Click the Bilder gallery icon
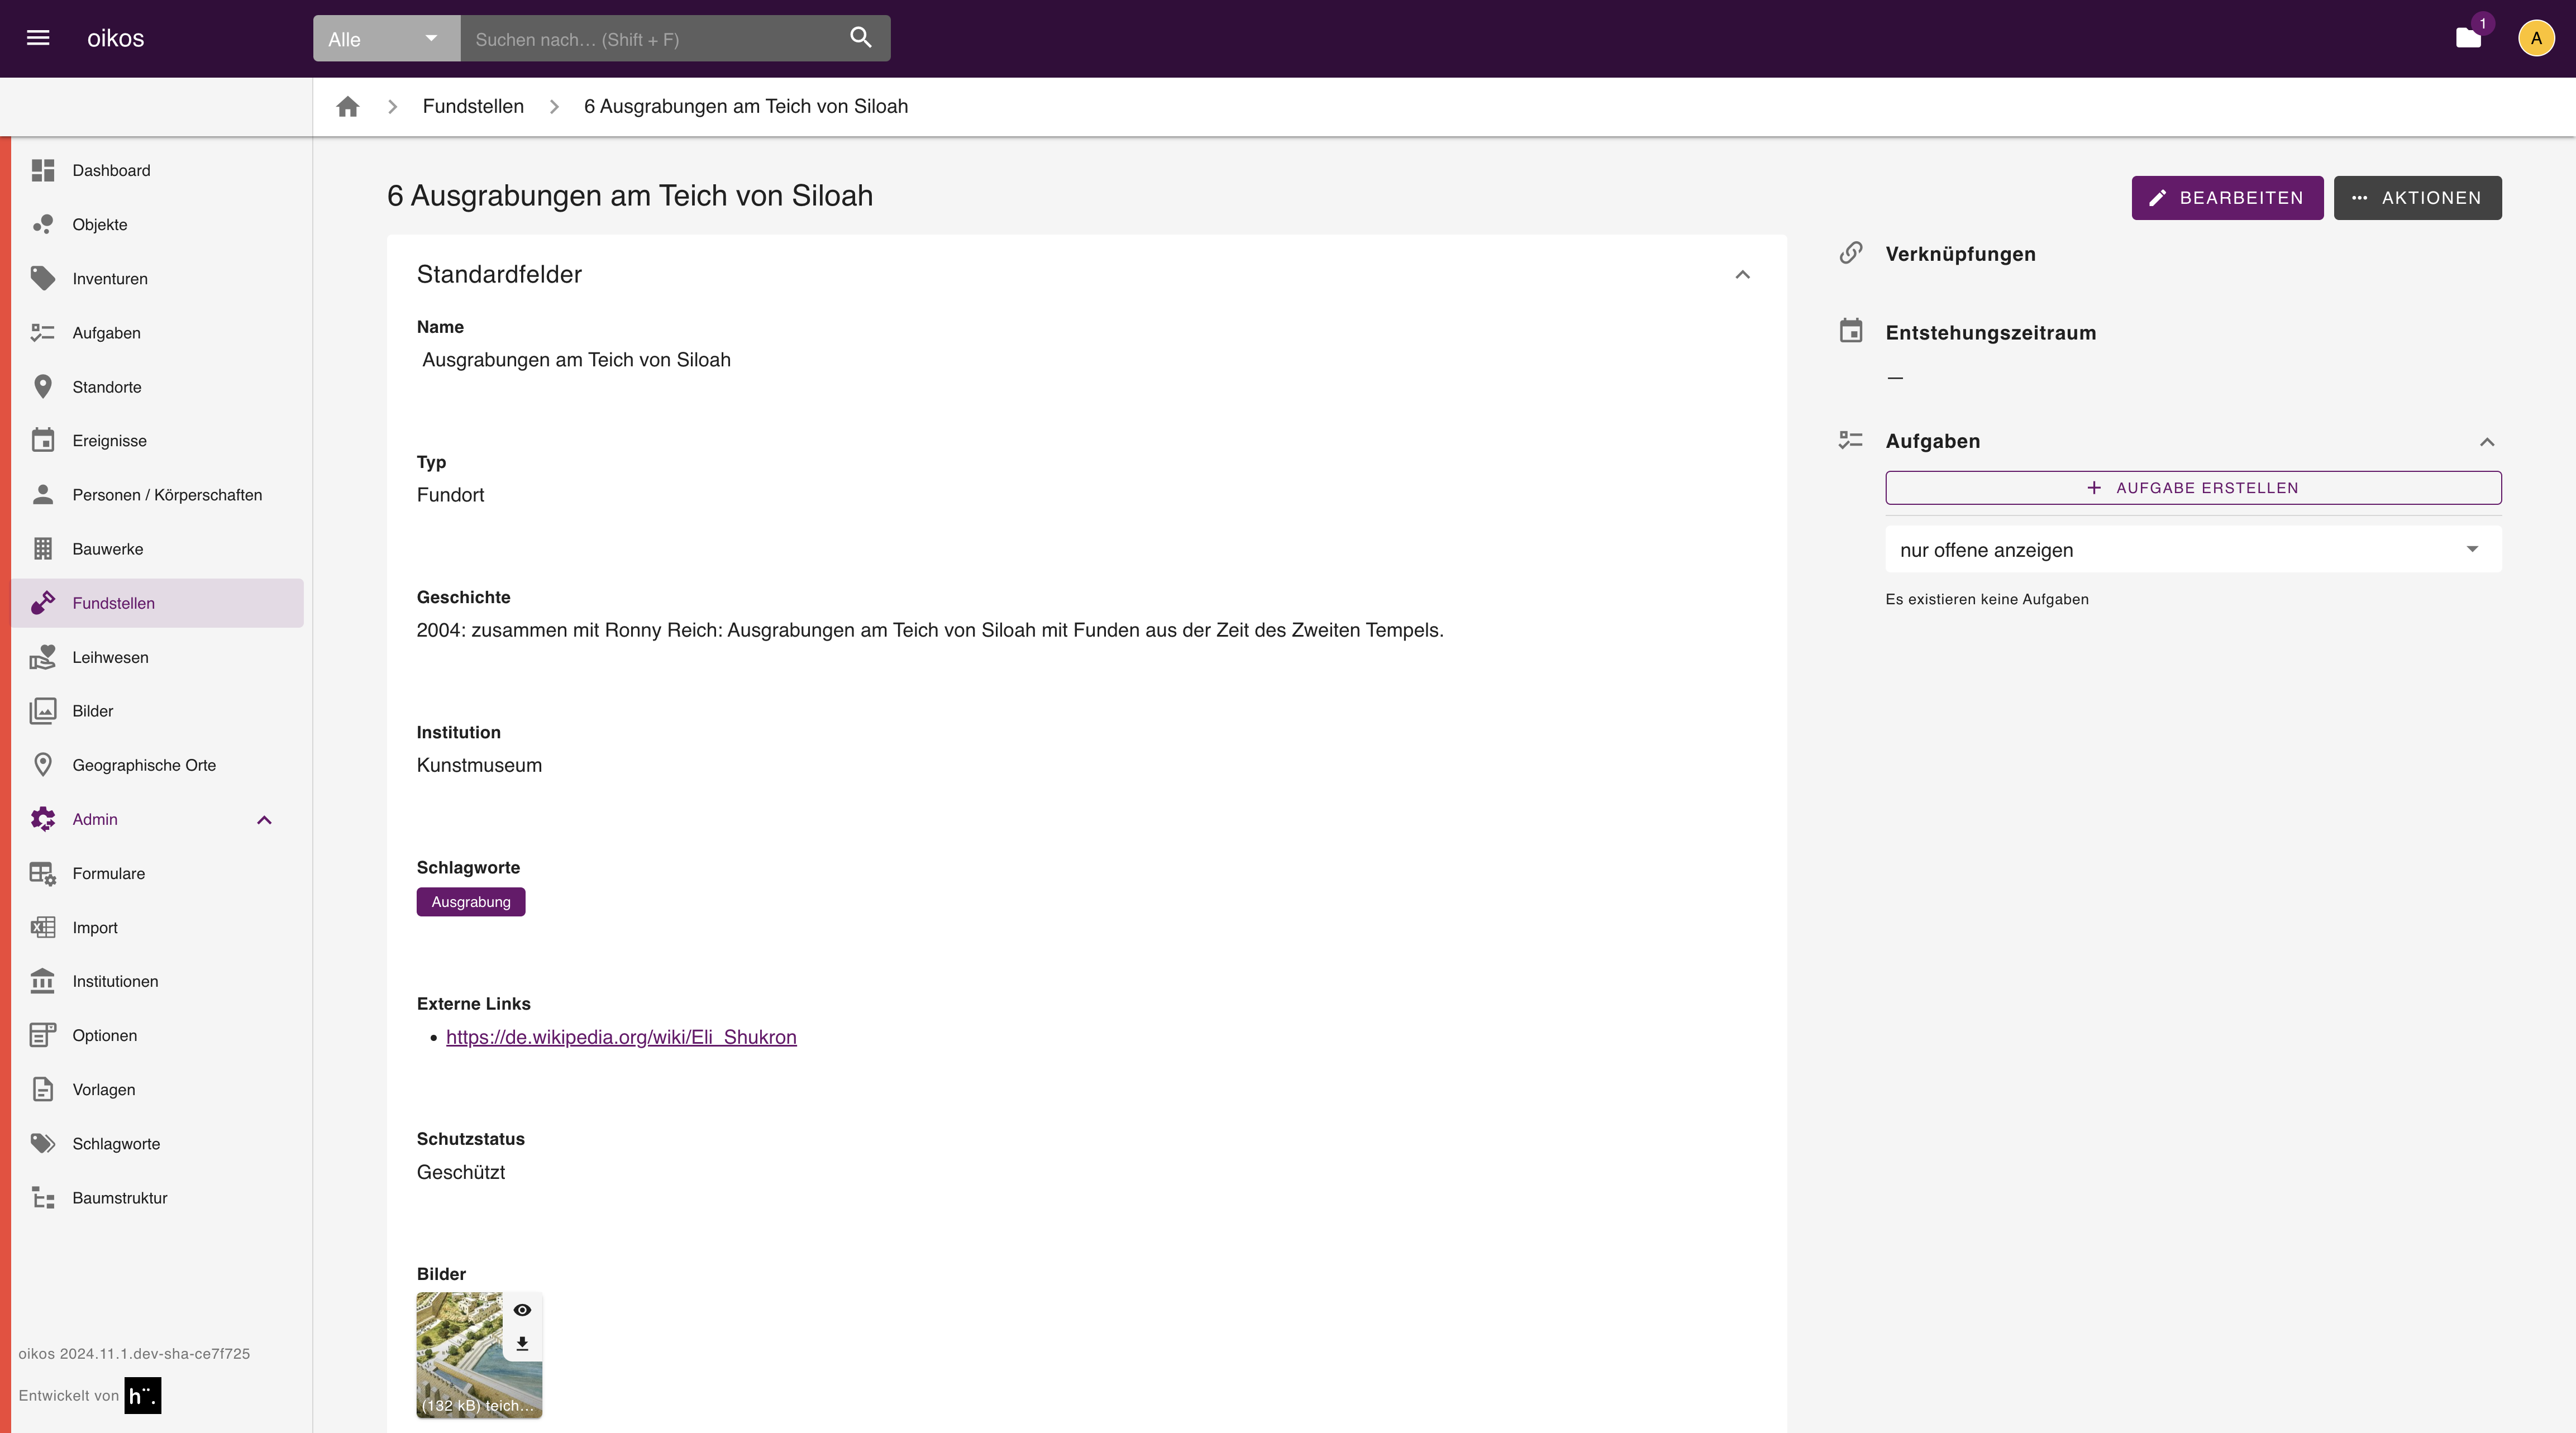Viewport: 2576px width, 1433px height. click(43, 710)
